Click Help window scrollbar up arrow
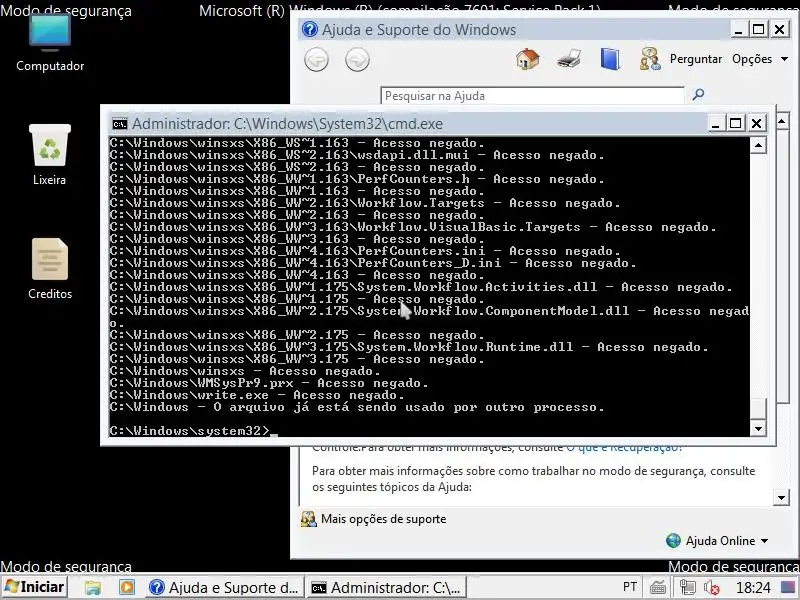 point(782,121)
